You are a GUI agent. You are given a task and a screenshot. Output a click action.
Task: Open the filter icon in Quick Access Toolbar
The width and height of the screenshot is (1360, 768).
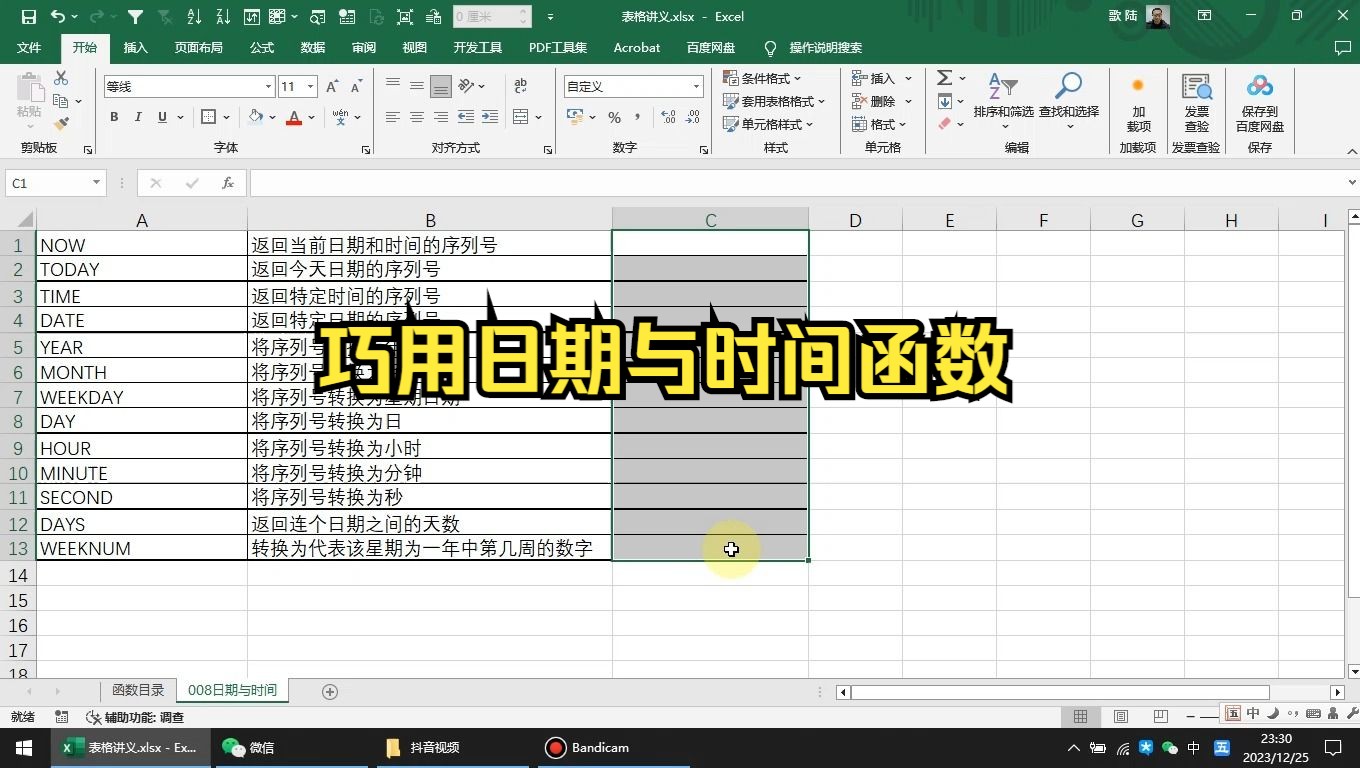coord(135,16)
